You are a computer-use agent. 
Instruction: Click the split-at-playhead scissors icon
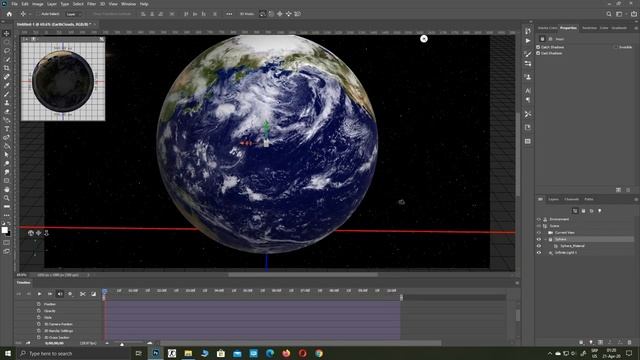coord(82,294)
